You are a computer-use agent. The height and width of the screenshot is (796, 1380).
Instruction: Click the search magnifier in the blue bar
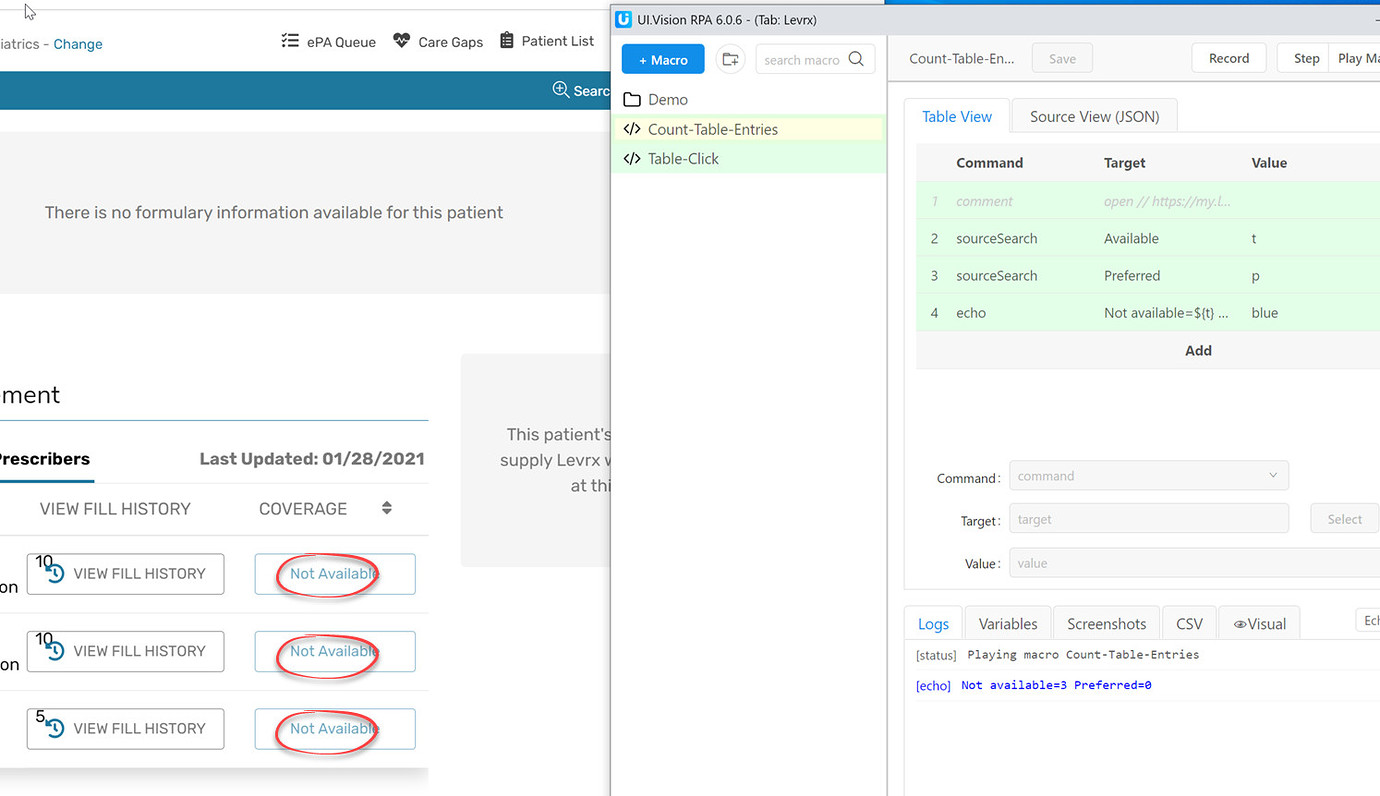point(560,90)
